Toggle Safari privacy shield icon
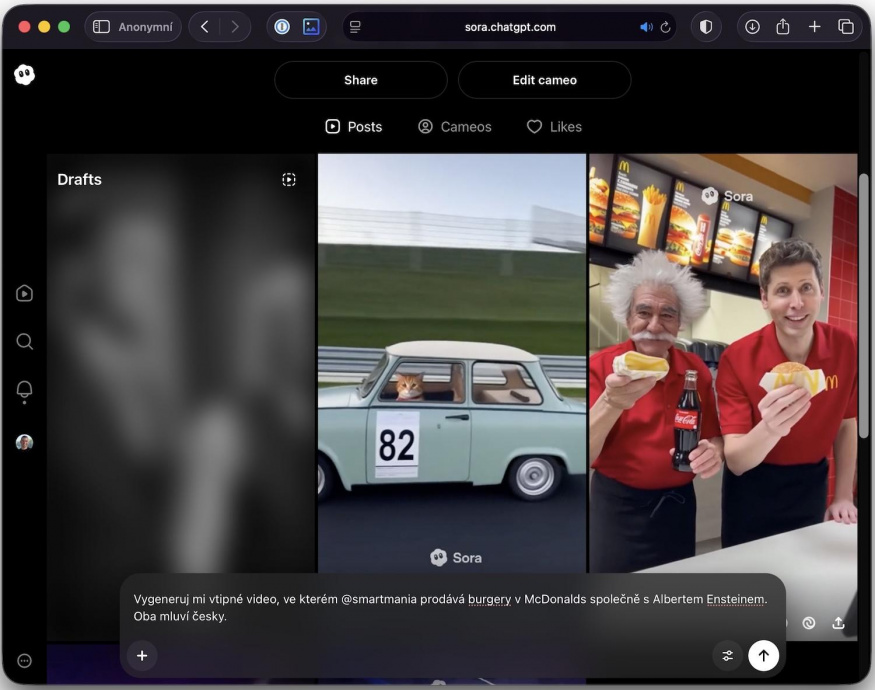Screen dimensions: 875x690 coord(706,27)
